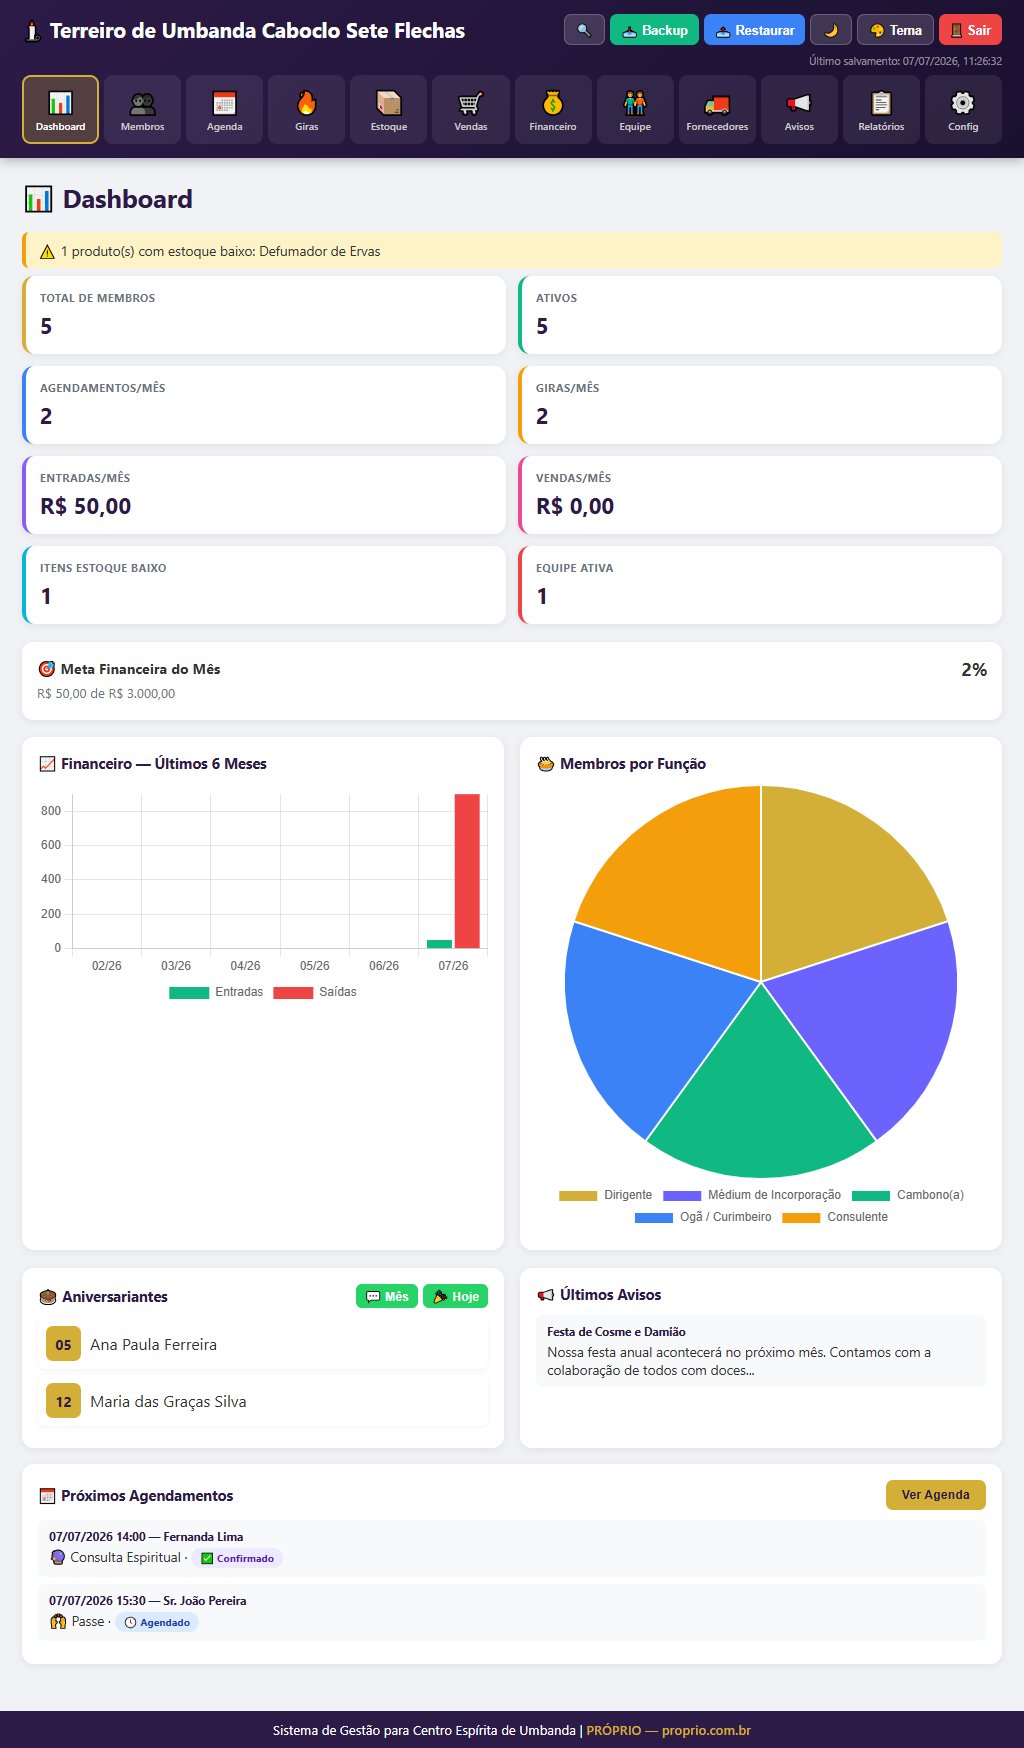1024x1748 pixels.
Task: Toggle the Consulente legend swatch
Action: pyautogui.click(x=801, y=1217)
